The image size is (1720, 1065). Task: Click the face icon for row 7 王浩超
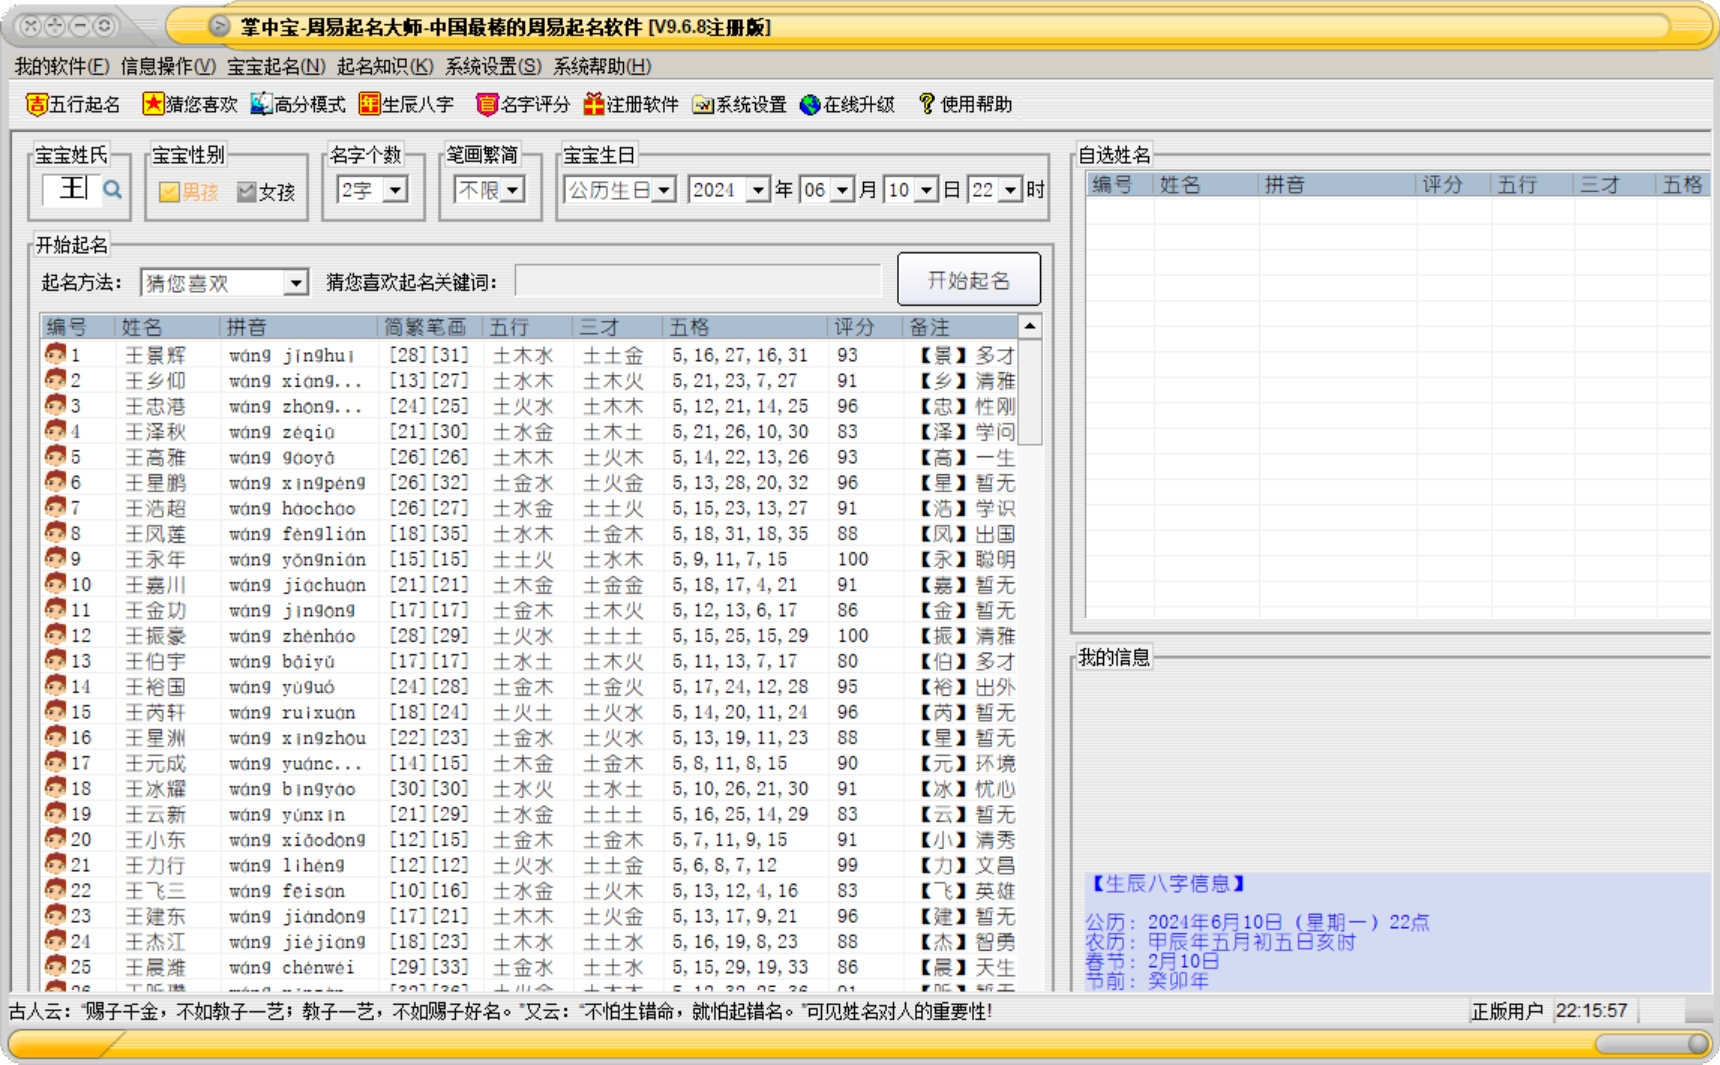[x=55, y=507]
